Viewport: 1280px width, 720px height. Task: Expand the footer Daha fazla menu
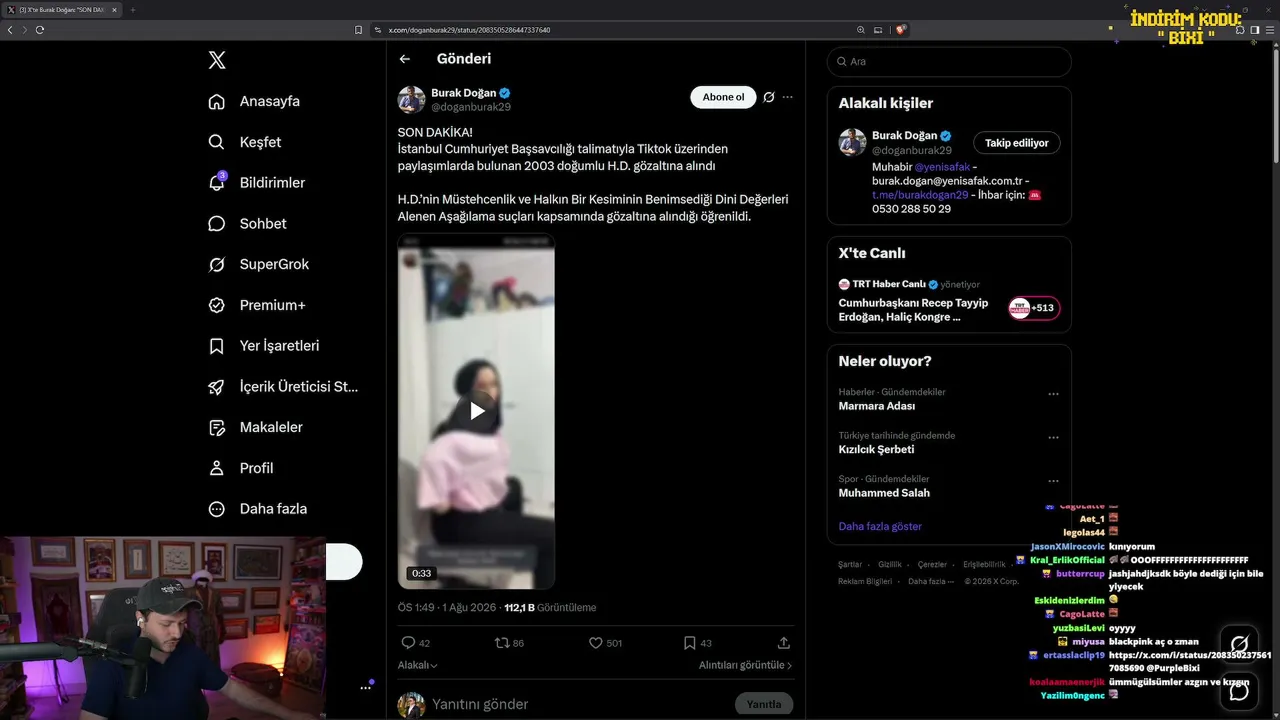tap(930, 582)
